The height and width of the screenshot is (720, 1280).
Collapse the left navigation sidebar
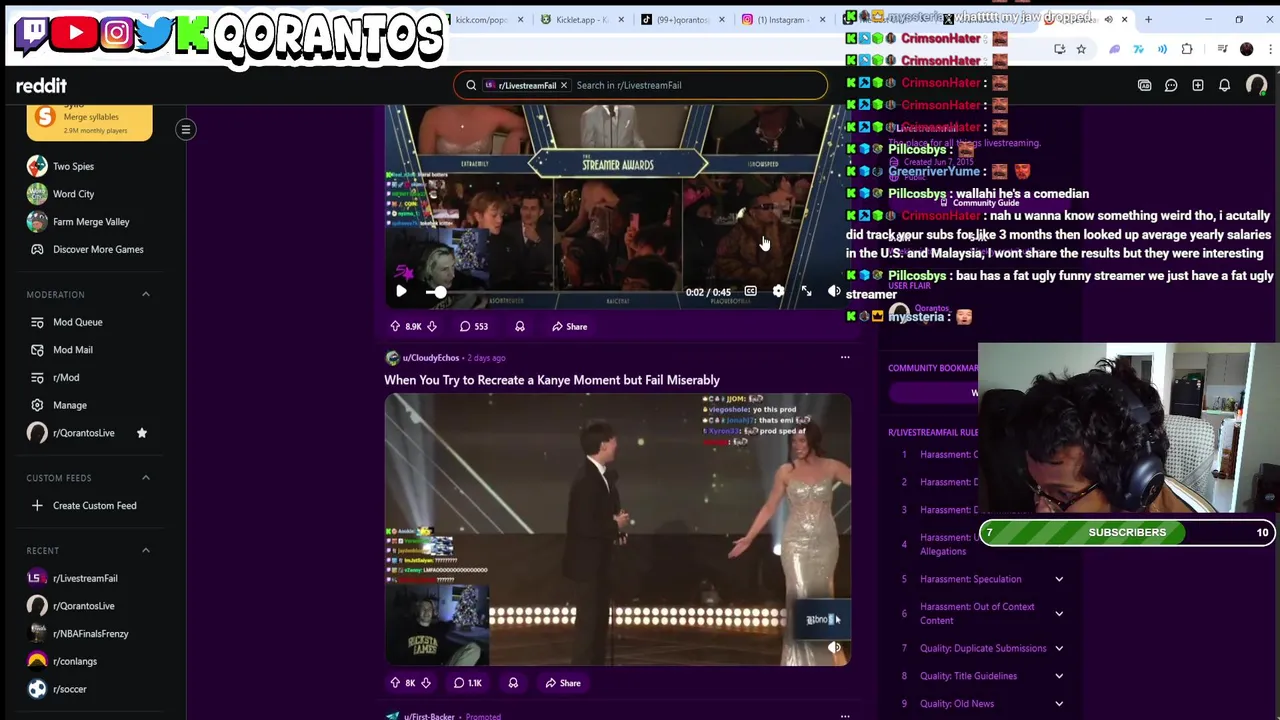(185, 129)
